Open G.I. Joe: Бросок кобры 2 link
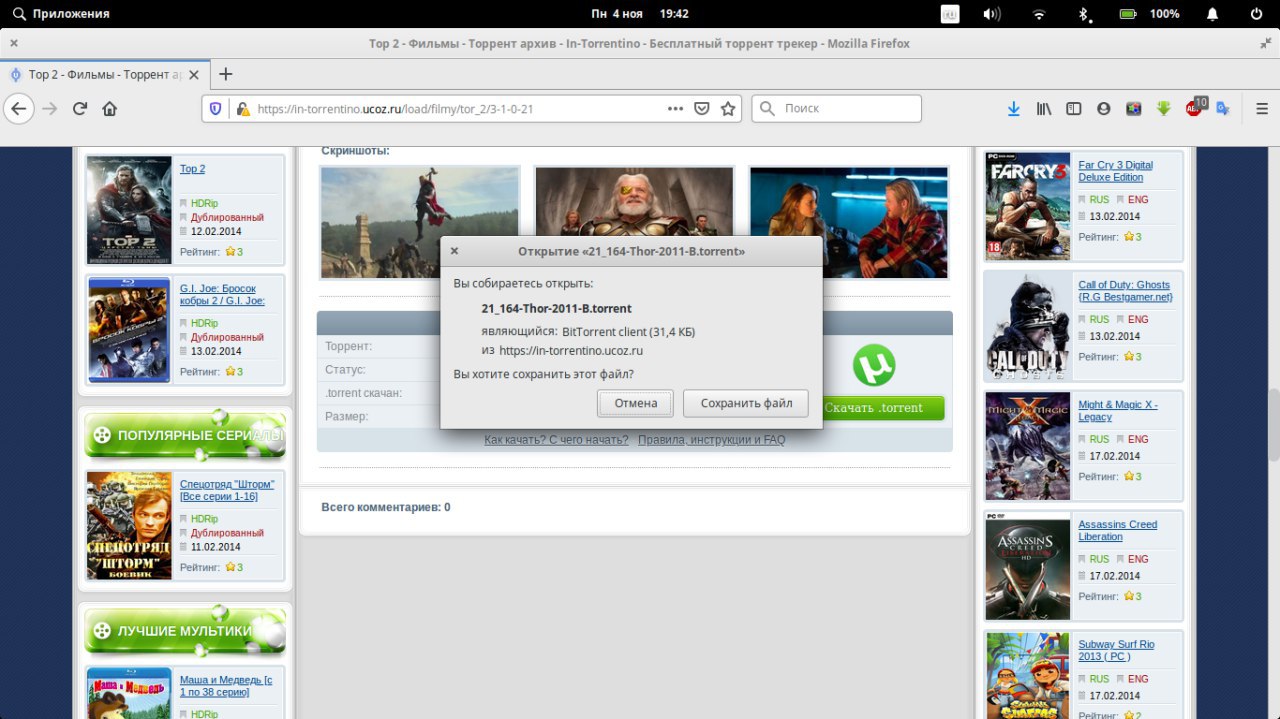Screen dimensions: 1280x719 click(222, 295)
